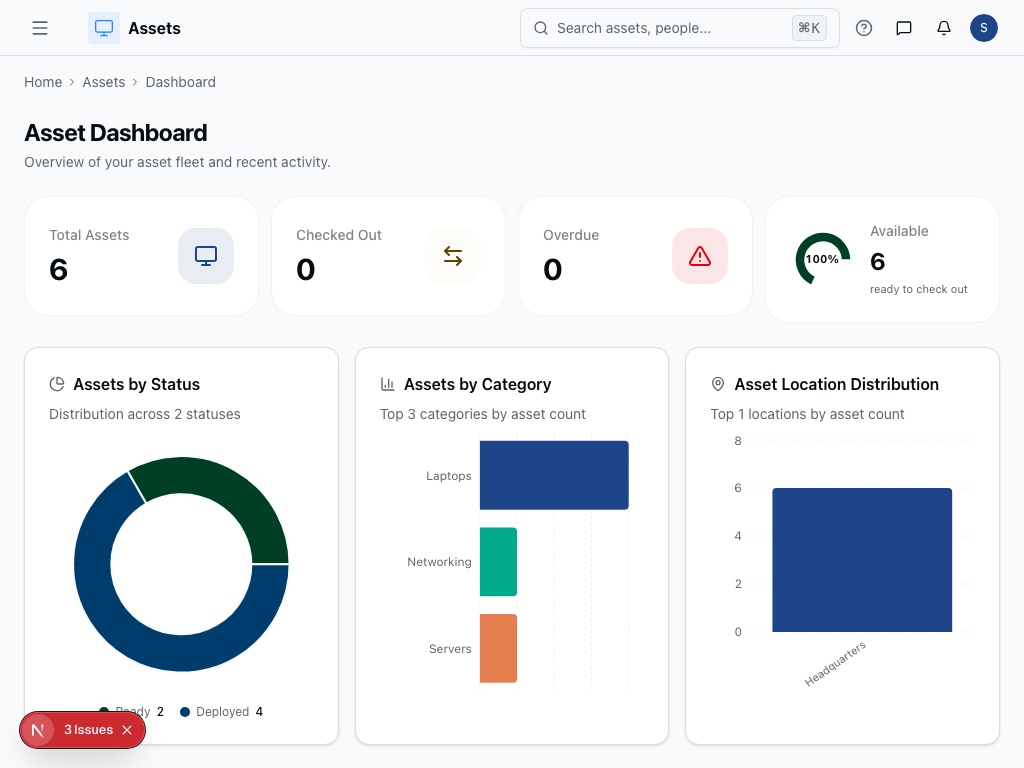Viewport: 1024px width, 768px height.
Task: Click the green Networking bar
Action: [498, 562]
